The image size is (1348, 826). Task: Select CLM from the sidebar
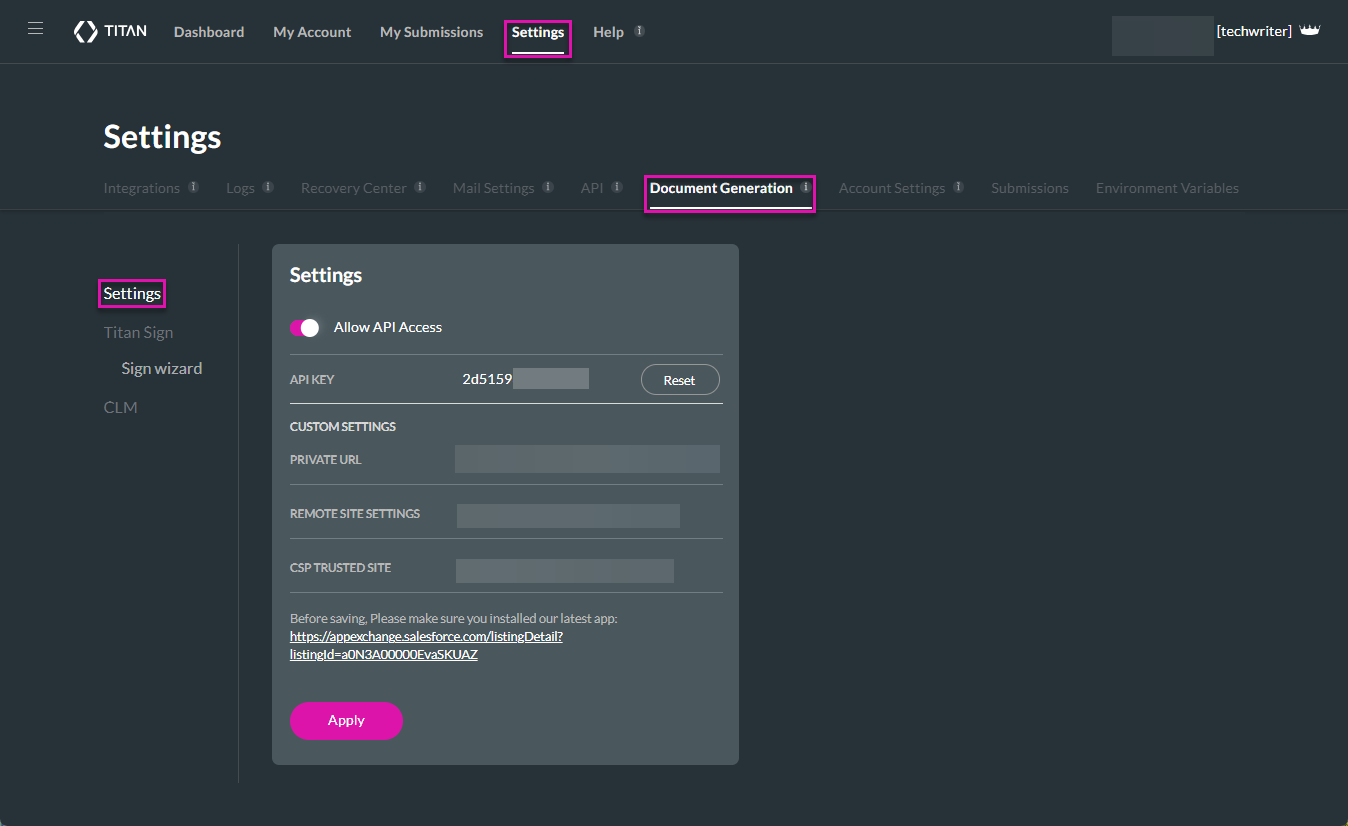(x=120, y=406)
